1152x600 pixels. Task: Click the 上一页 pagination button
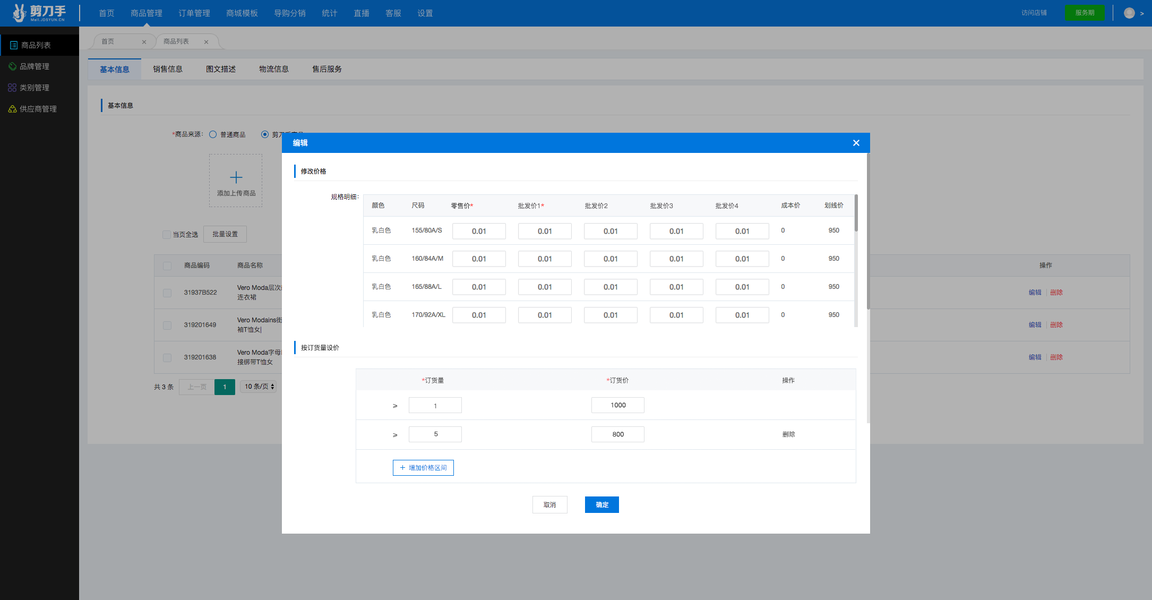pyautogui.click(x=196, y=386)
